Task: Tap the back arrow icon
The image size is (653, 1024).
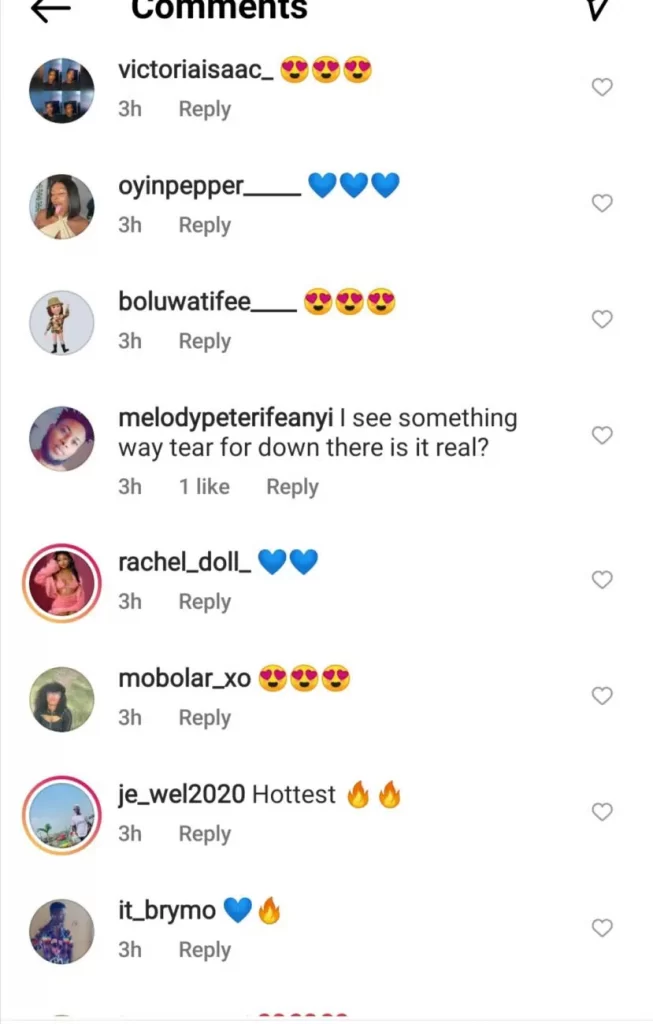Action: 51,9
